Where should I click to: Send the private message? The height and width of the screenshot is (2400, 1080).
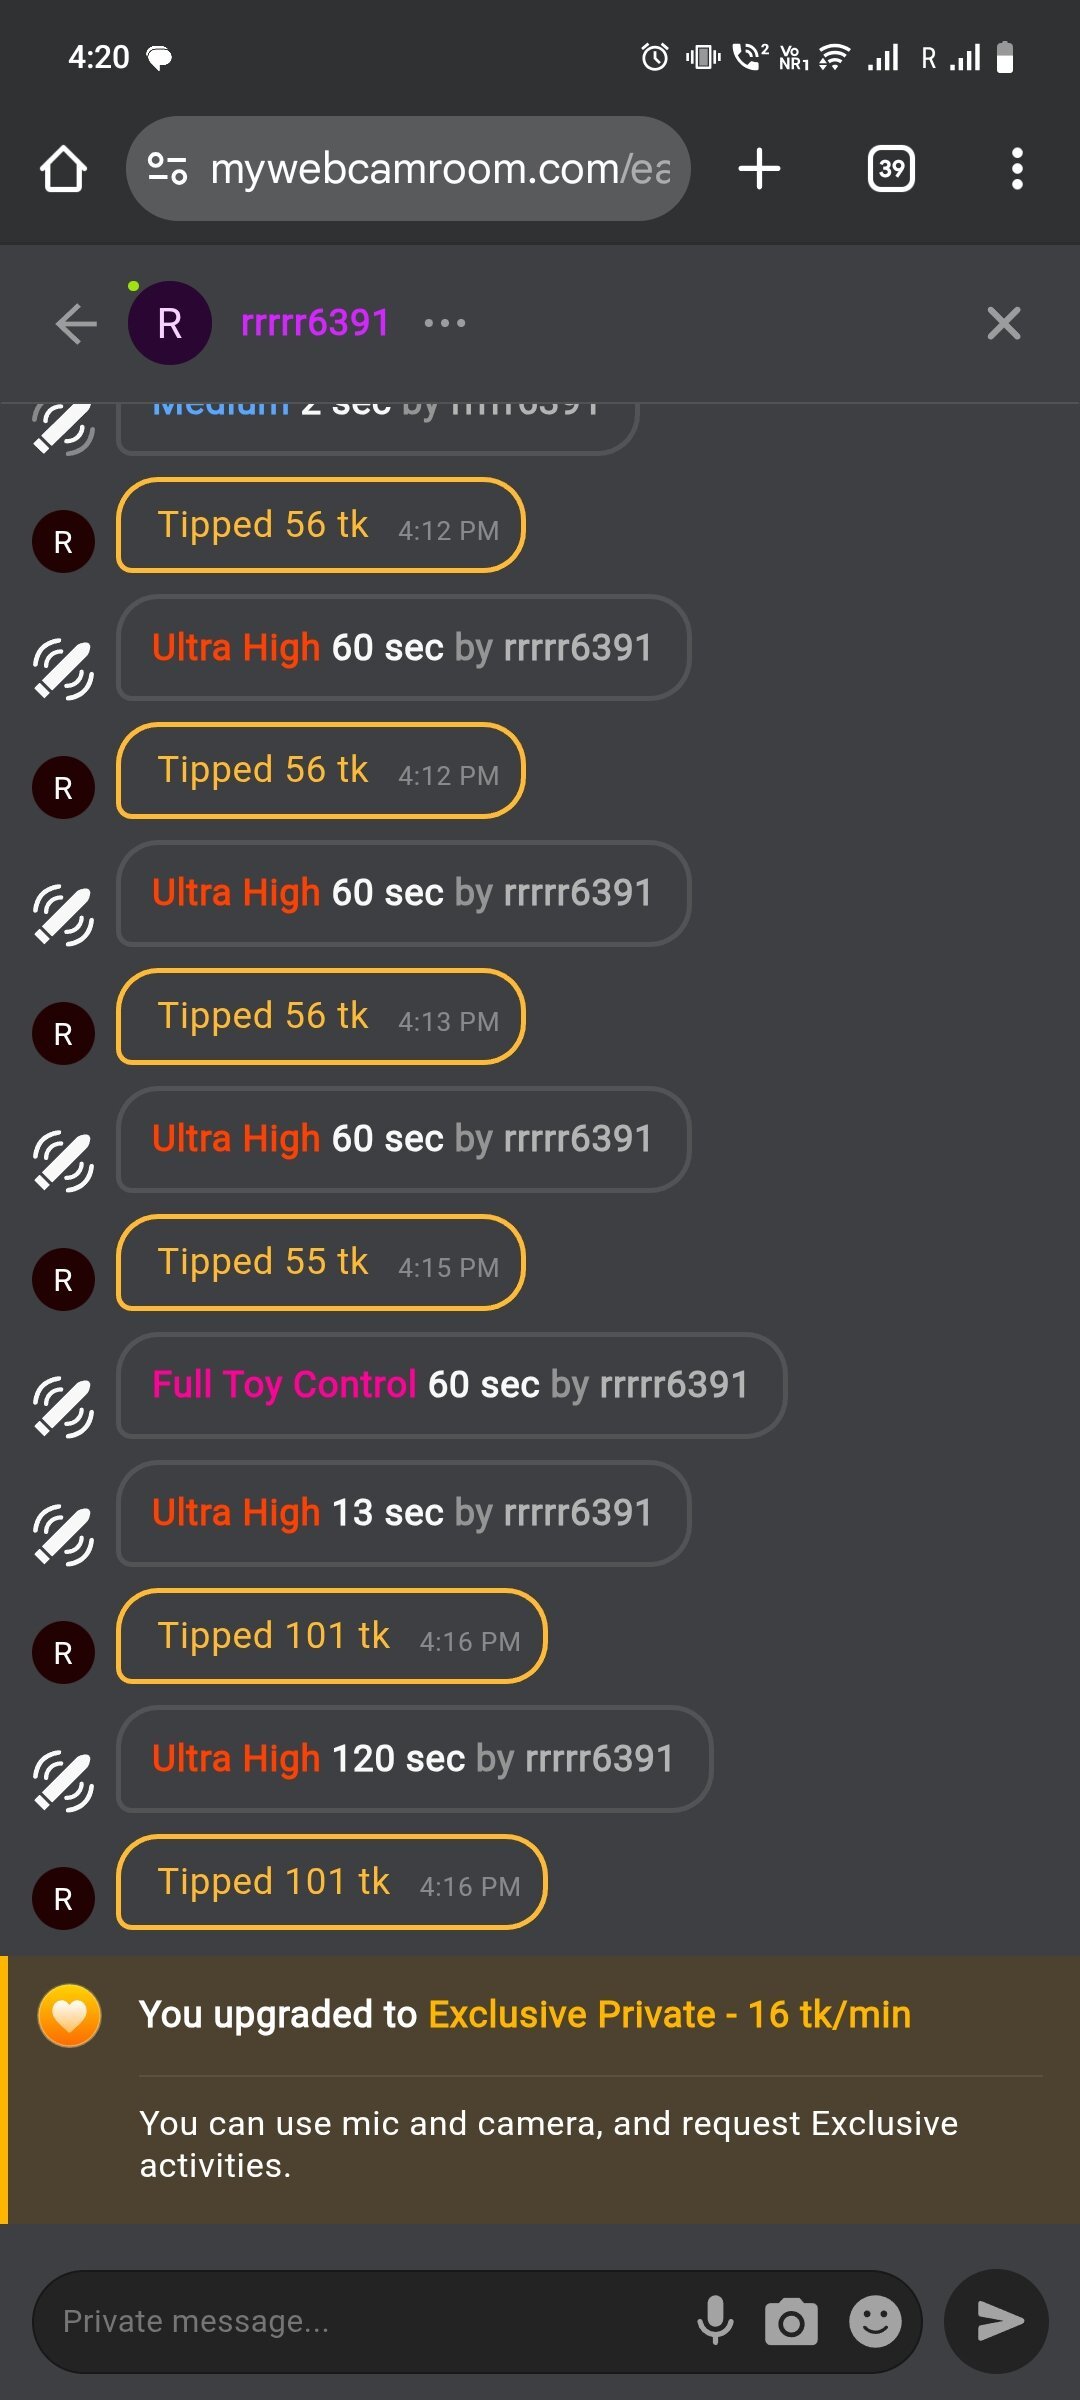tap(997, 2321)
